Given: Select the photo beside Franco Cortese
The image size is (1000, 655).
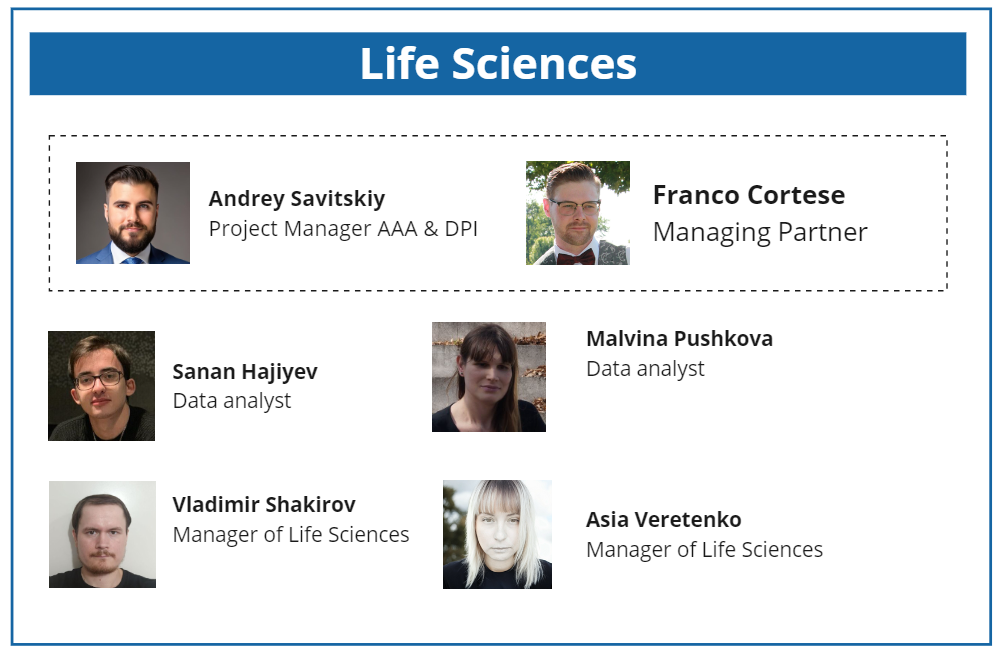Looking at the screenshot, I should coord(578,213).
